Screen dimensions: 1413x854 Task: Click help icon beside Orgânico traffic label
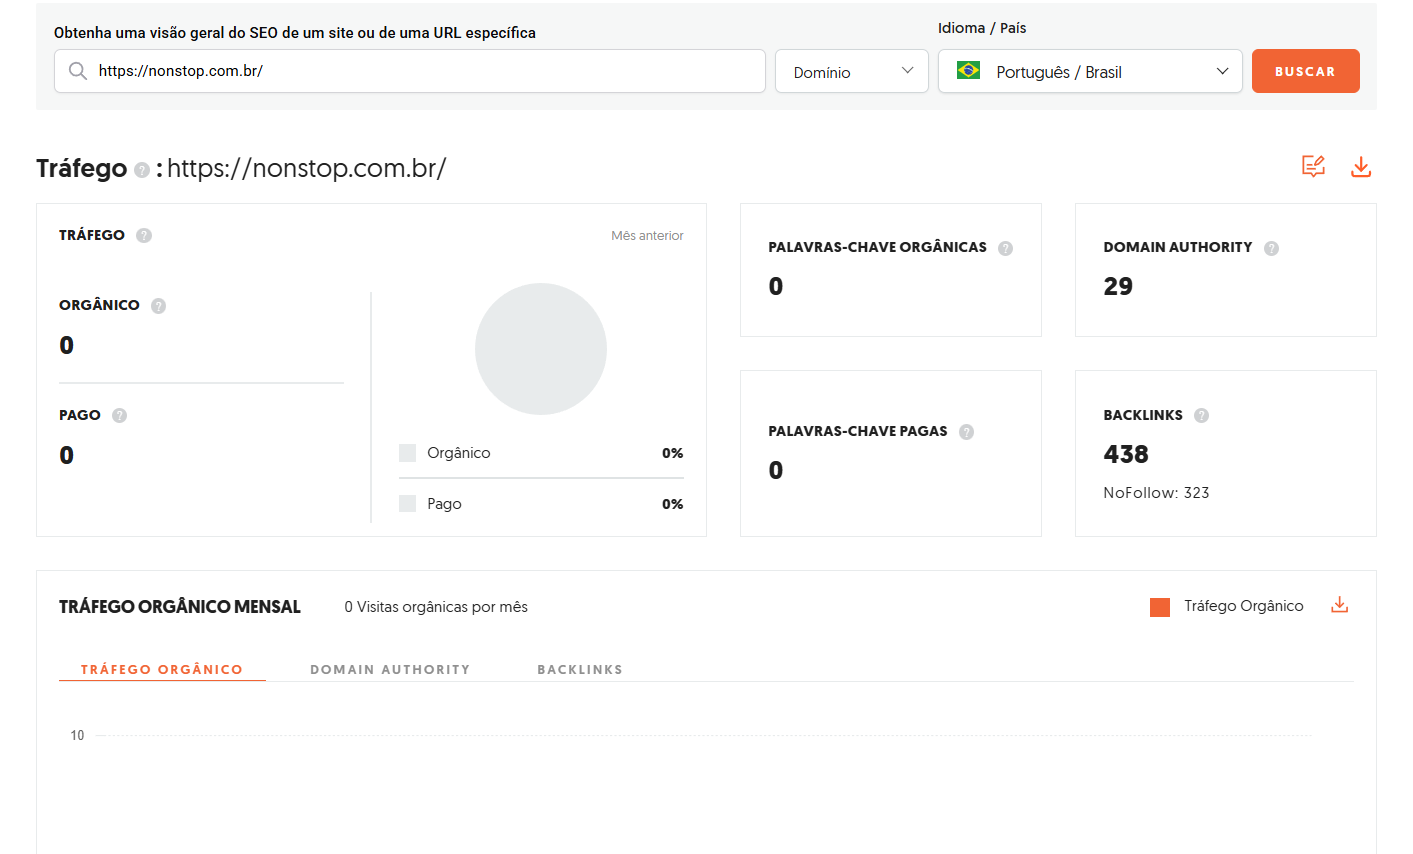click(158, 306)
